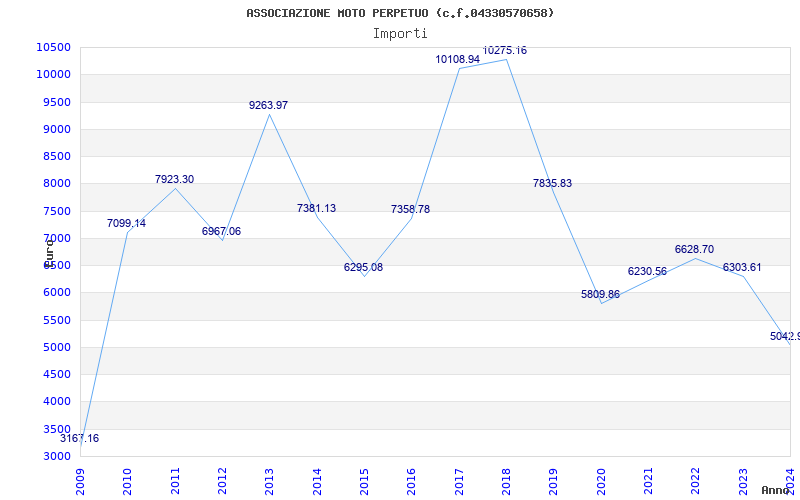Click the Euro axis label
The image size is (800, 500).
tap(49, 254)
